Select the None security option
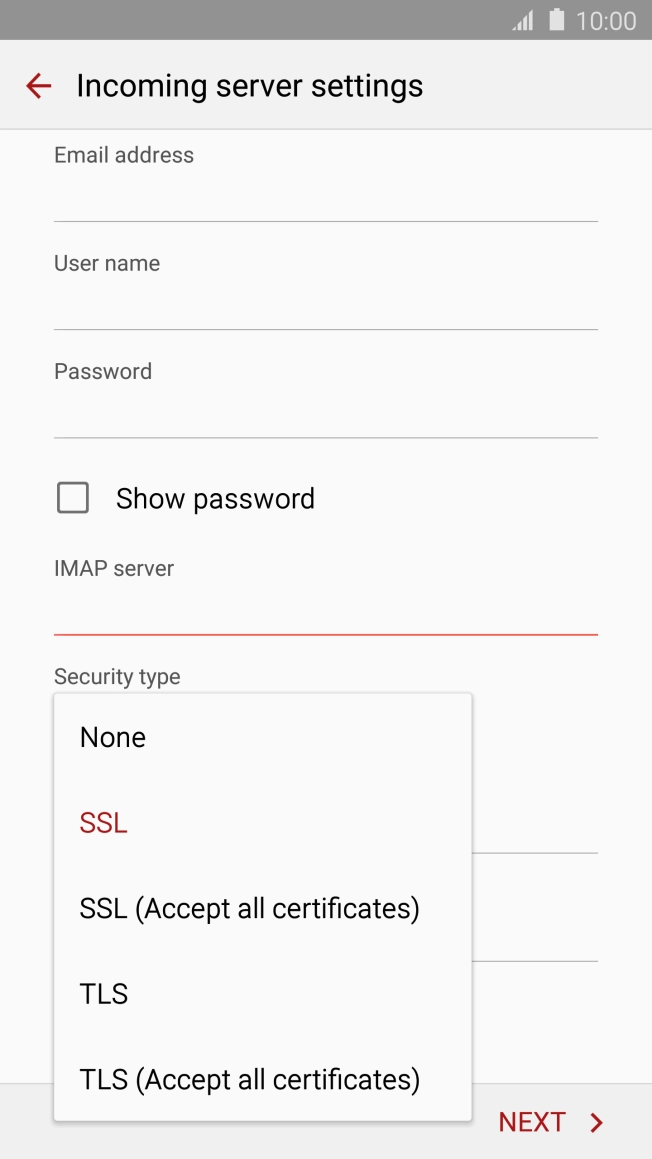652x1159 pixels. 112,737
